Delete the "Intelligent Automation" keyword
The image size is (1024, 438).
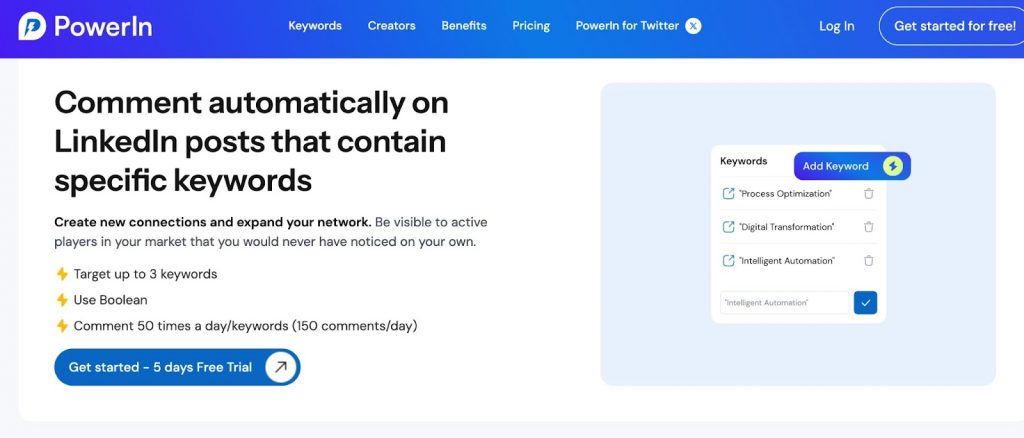click(868, 261)
